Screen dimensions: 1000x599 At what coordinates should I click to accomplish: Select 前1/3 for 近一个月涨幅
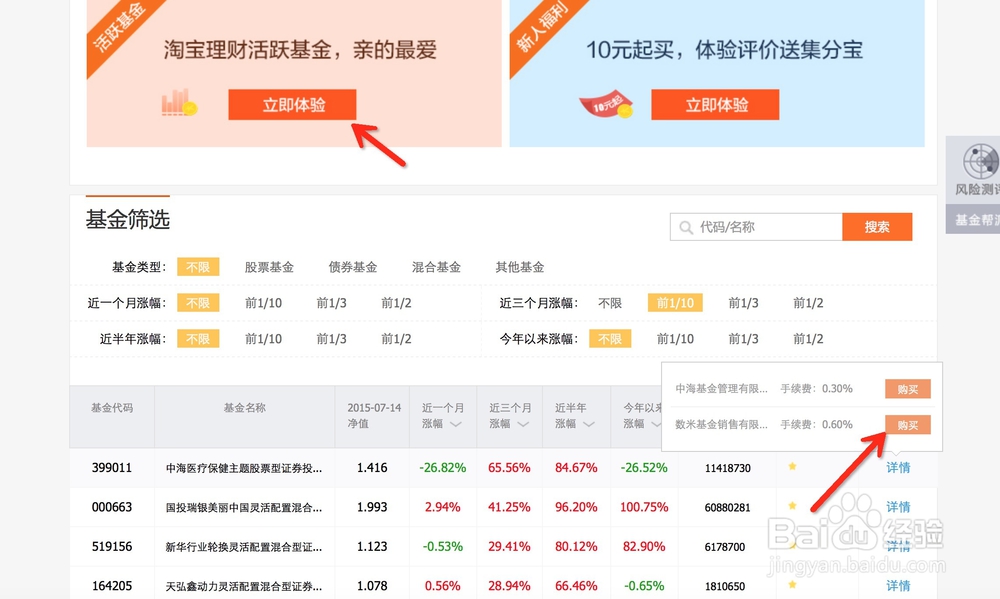click(x=332, y=302)
